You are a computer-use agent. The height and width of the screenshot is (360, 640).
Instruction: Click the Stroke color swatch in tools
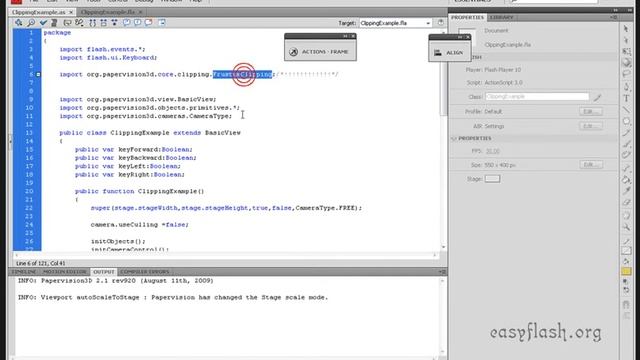[x=626, y=251]
